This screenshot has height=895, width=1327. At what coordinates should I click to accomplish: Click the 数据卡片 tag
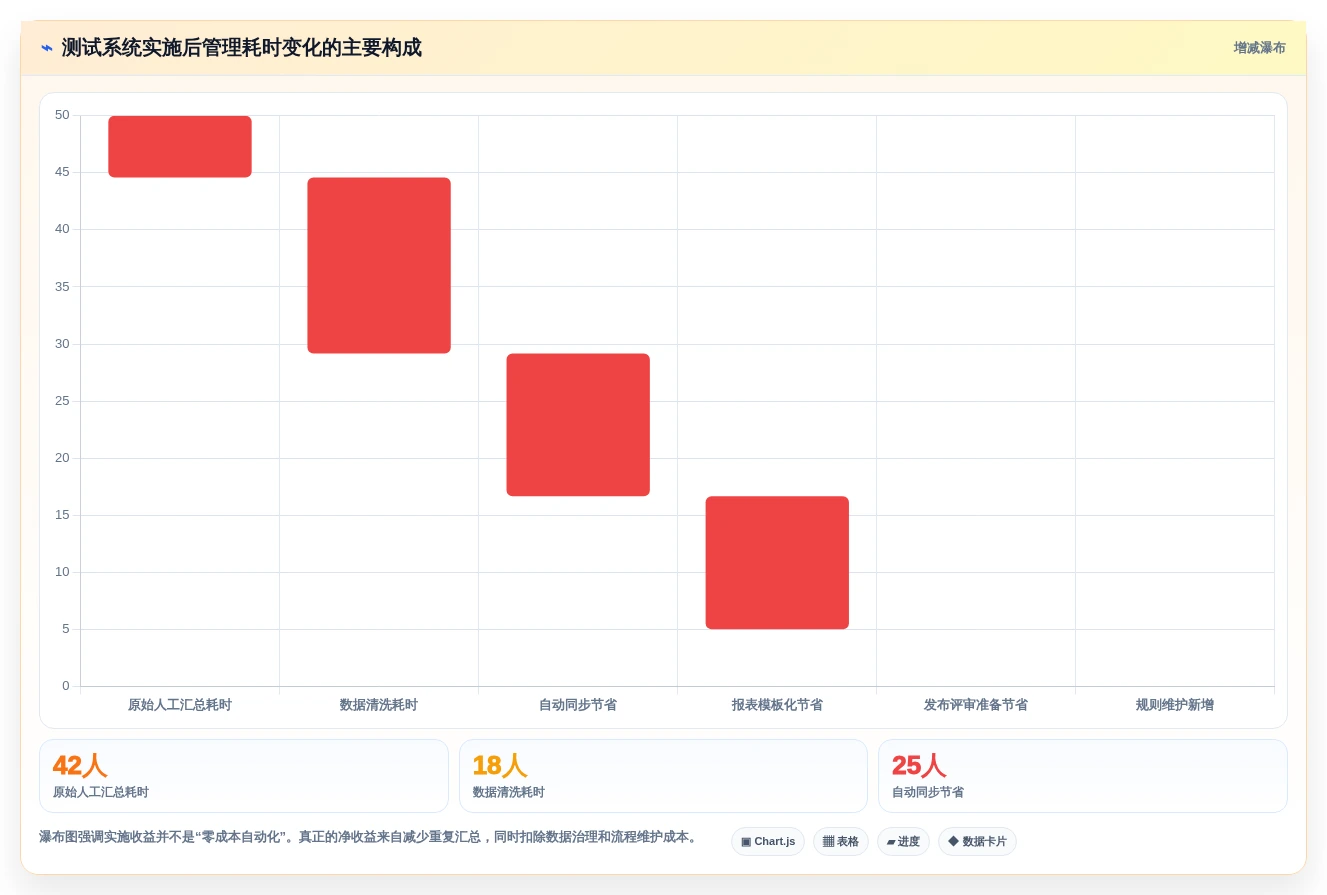coord(977,842)
